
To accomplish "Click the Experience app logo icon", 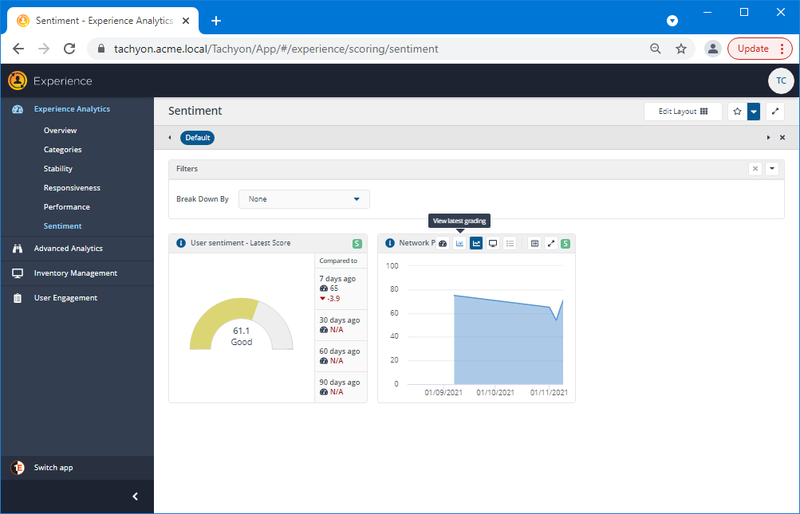I will [x=17, y=81].
